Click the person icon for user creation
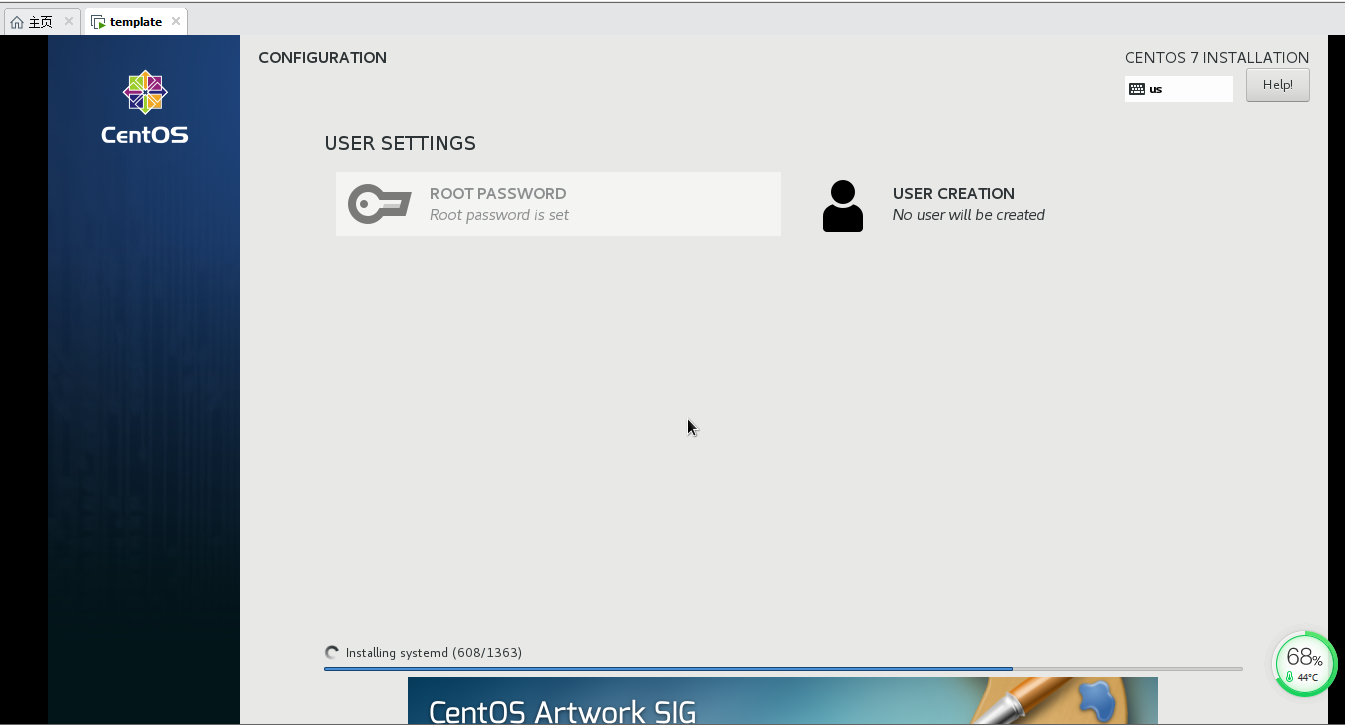The image size is (1345, 725). tap(842, 206)
